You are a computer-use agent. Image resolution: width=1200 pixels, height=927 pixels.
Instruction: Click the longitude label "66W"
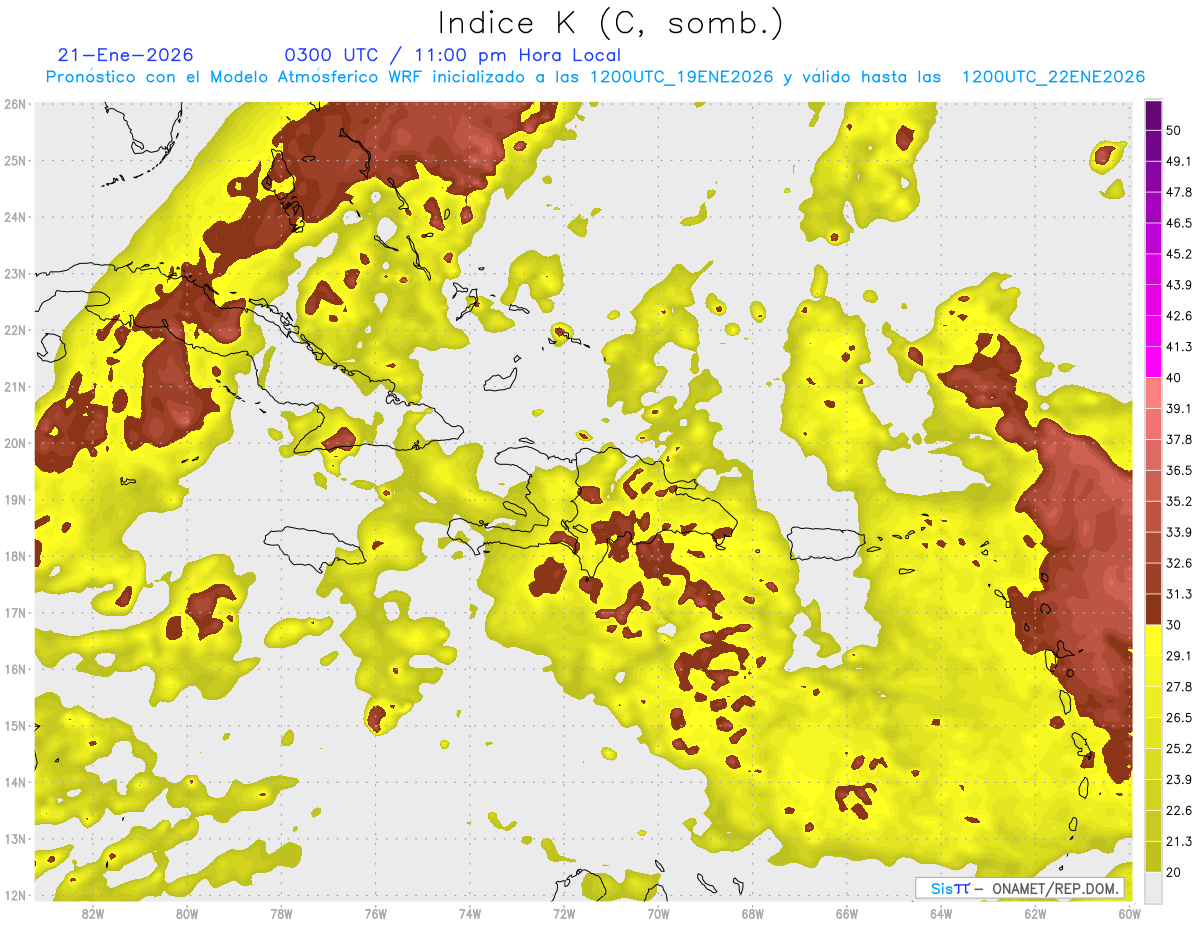pos(847,913)
